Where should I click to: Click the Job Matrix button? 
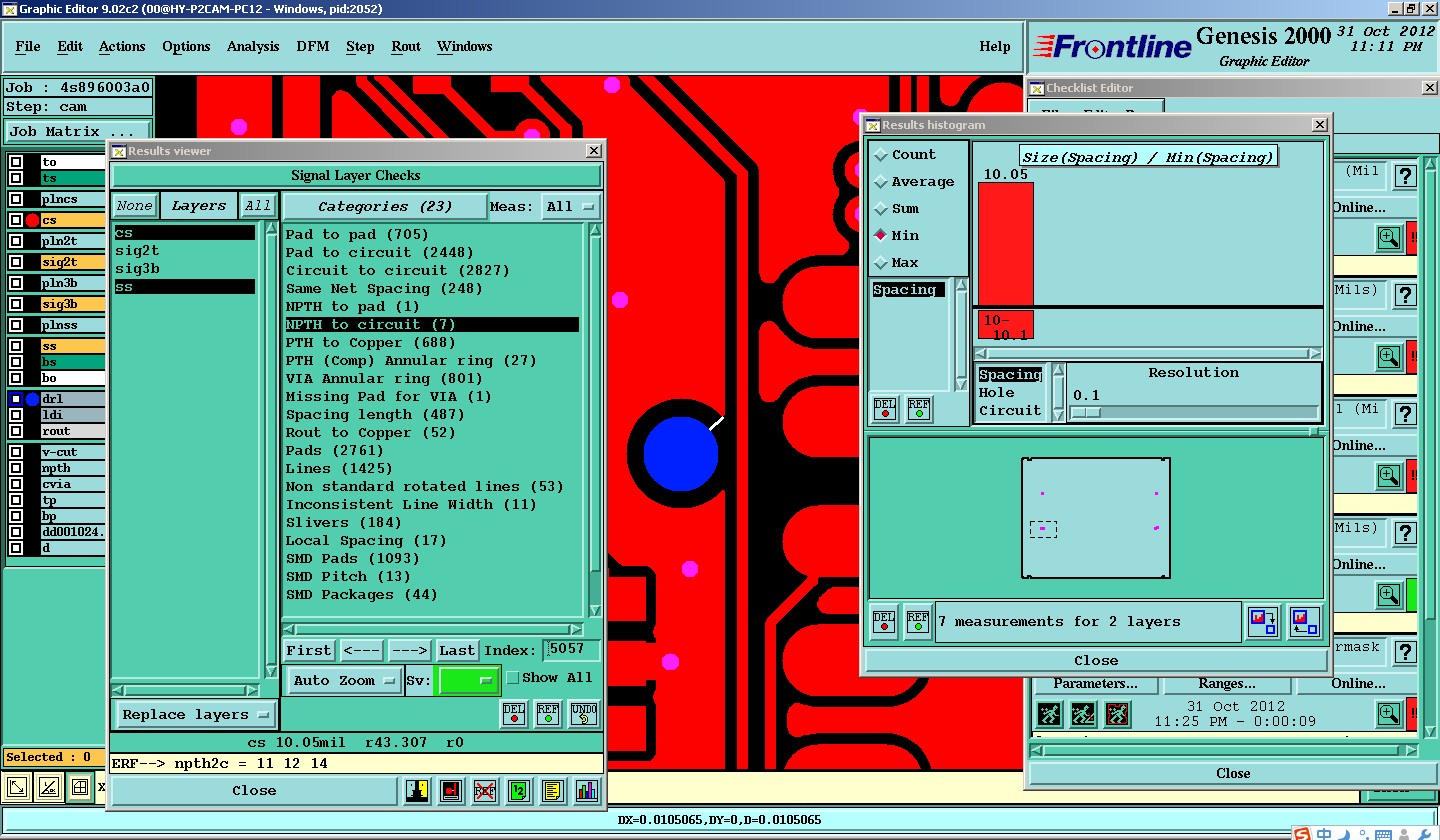point(78,132)
